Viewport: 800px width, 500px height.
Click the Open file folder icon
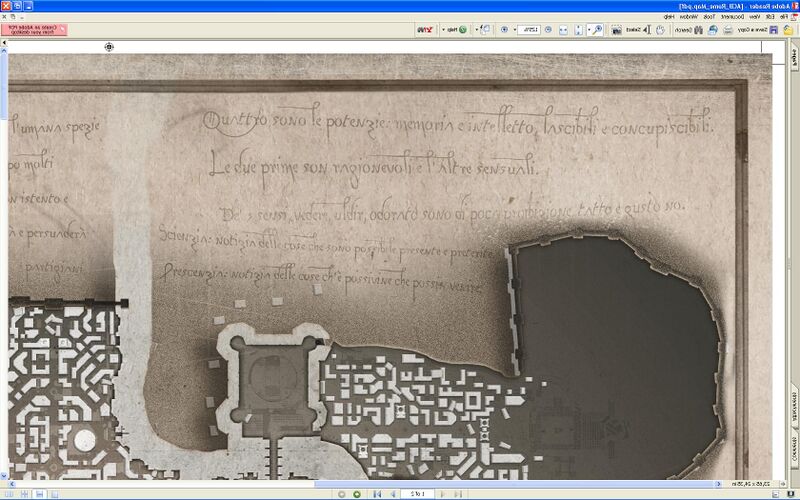(788, 30)
